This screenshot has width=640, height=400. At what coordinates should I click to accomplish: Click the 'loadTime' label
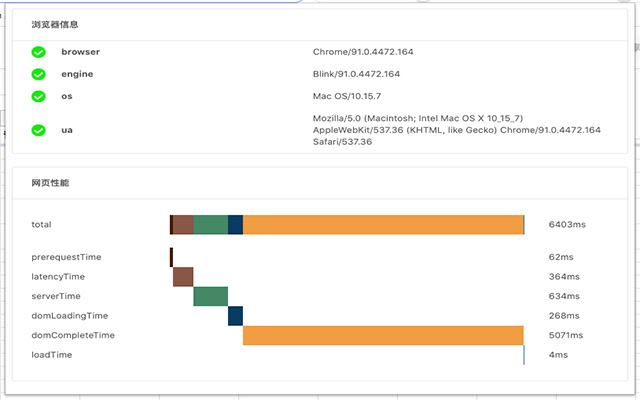tap(51, 355)
